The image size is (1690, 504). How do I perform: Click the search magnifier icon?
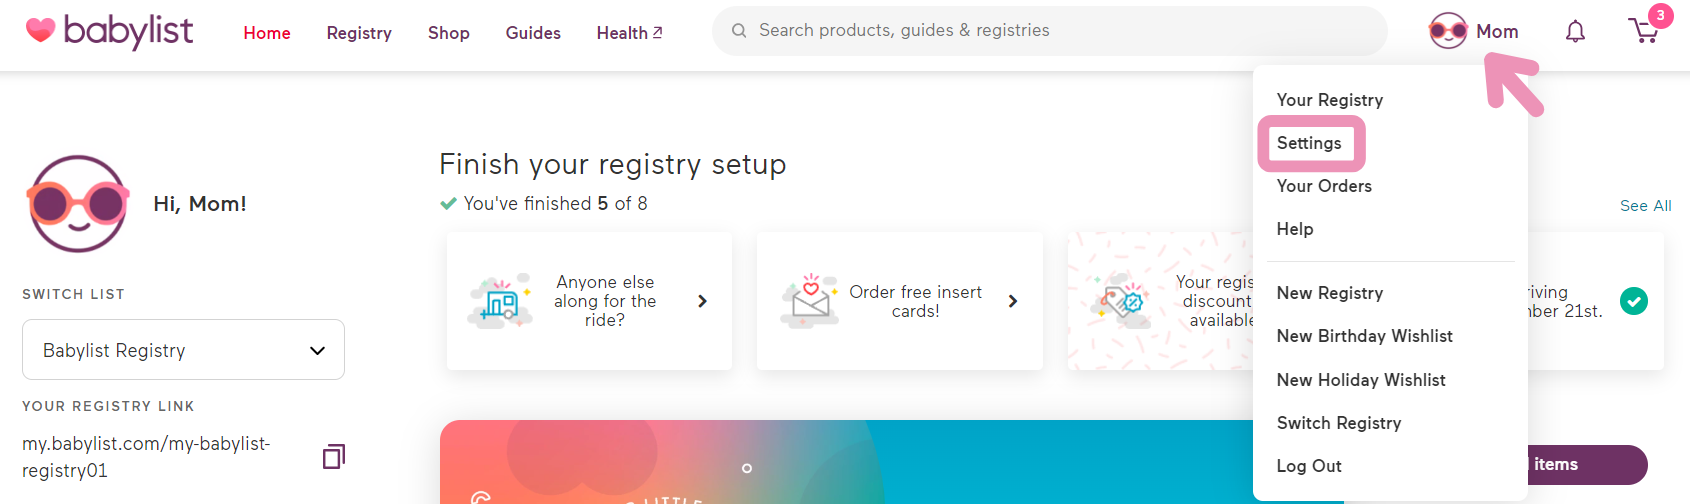[x=739, y=31]
